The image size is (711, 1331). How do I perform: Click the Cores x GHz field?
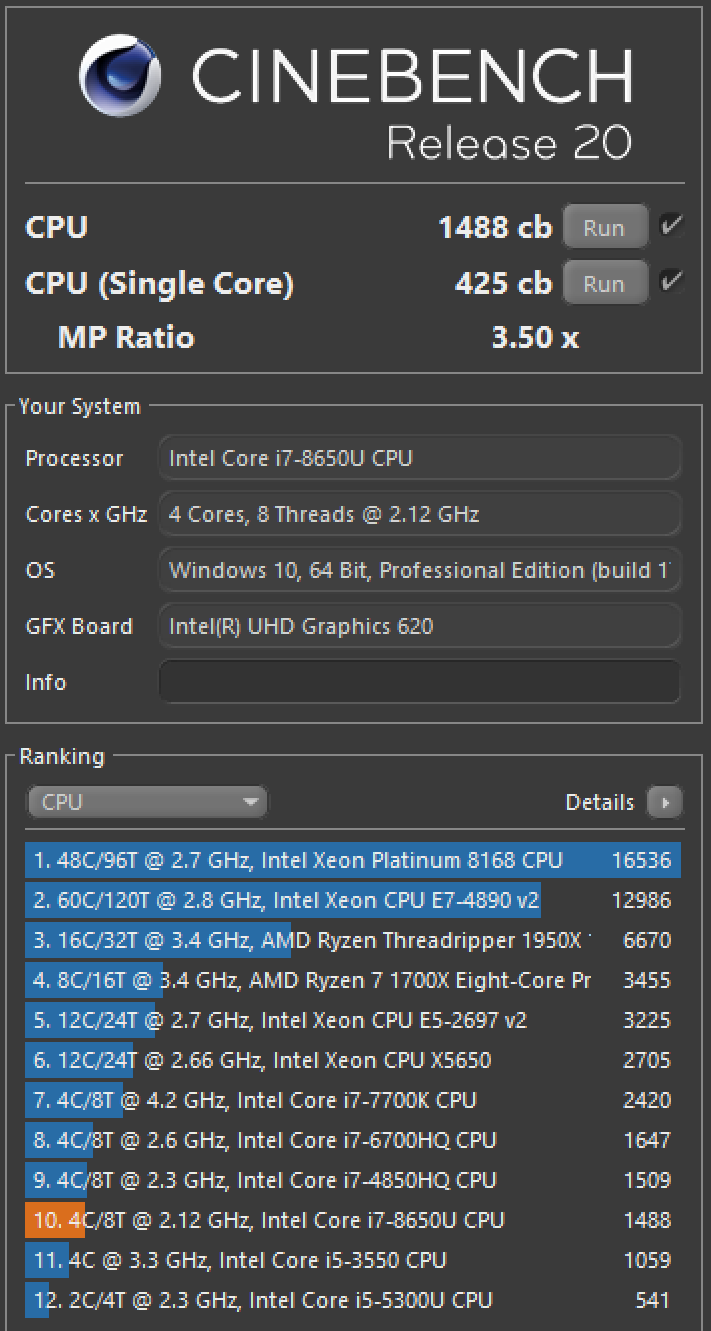[x=419, y=515]
